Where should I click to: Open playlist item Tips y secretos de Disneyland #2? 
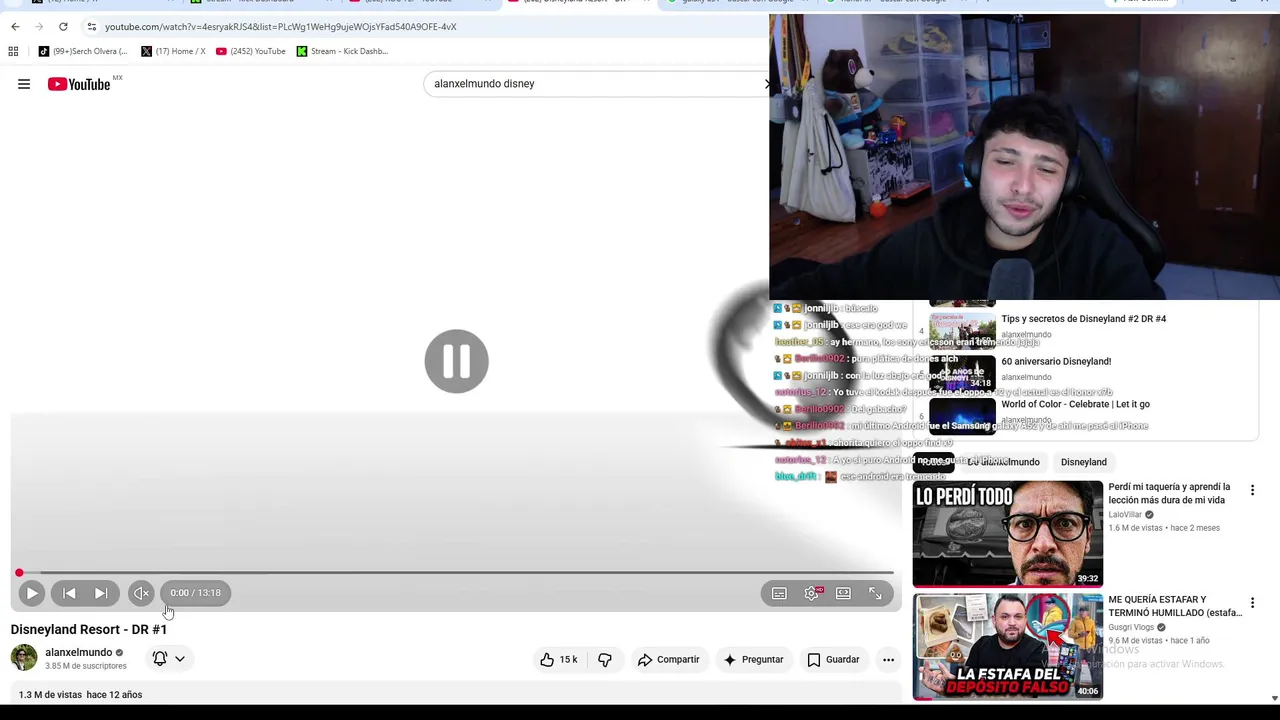[1083, 319]
